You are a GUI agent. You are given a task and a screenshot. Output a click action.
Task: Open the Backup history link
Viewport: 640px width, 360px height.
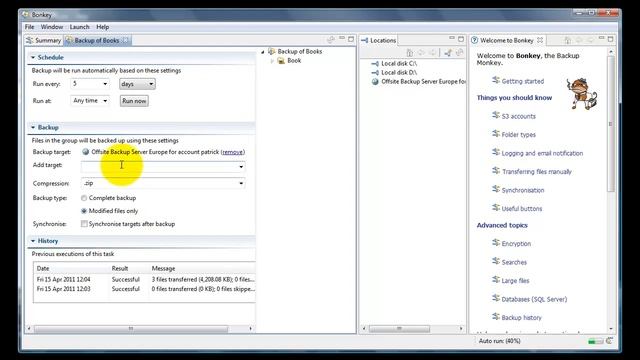click(521, 318)
